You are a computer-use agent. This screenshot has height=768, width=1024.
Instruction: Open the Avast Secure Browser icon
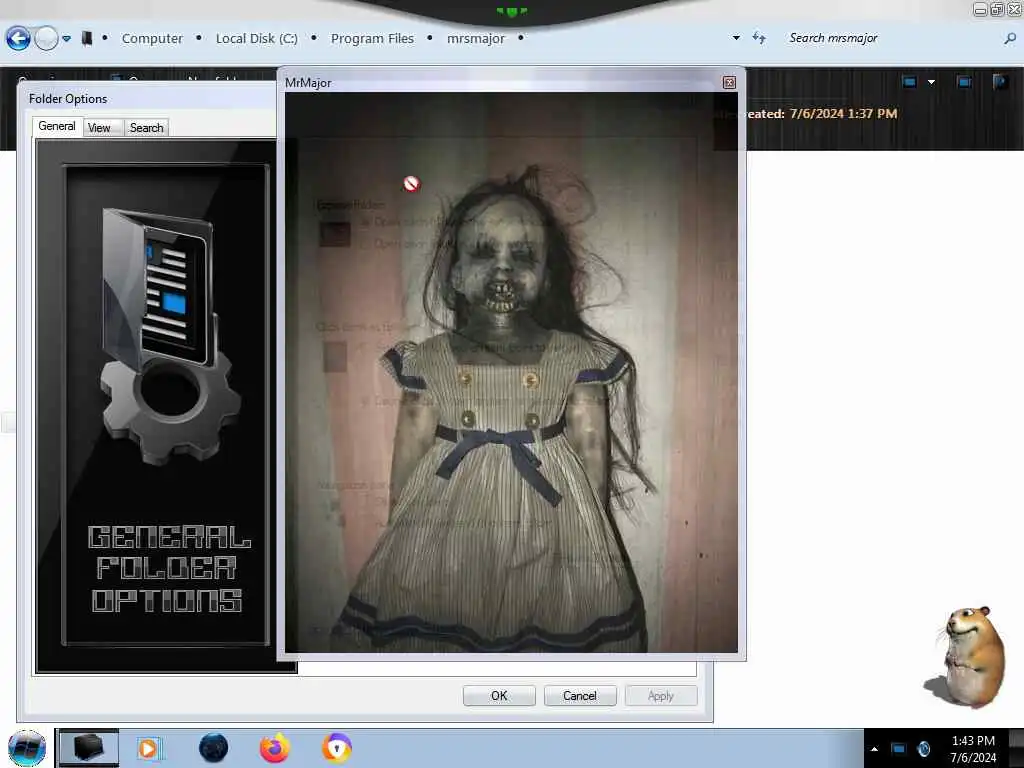pos(336,748)
